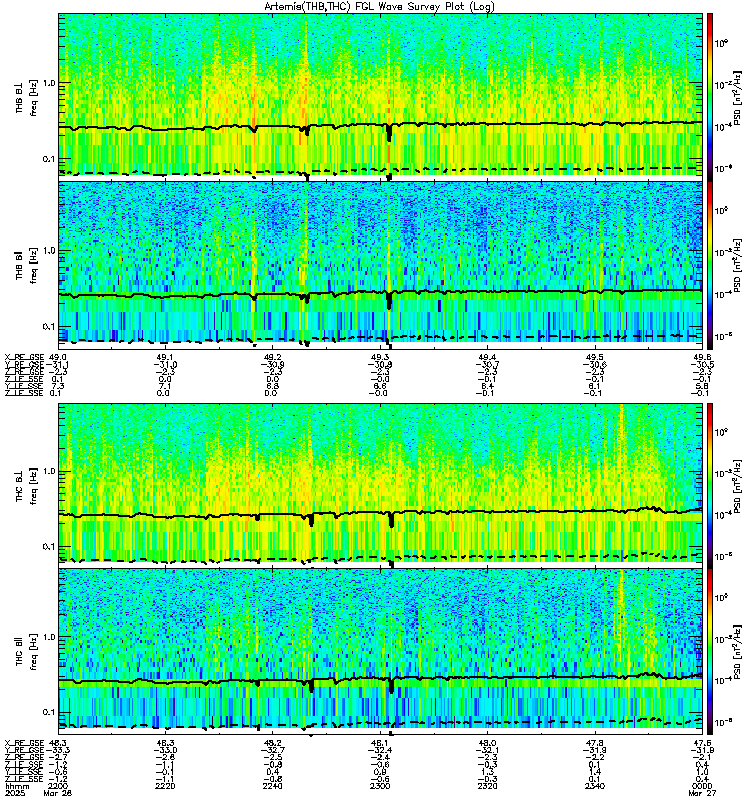Viewport: 750px width, 800px height.
Task: Click the 'THB B⊥ freq [Hz]' axis label
Action: coord(26,97)
